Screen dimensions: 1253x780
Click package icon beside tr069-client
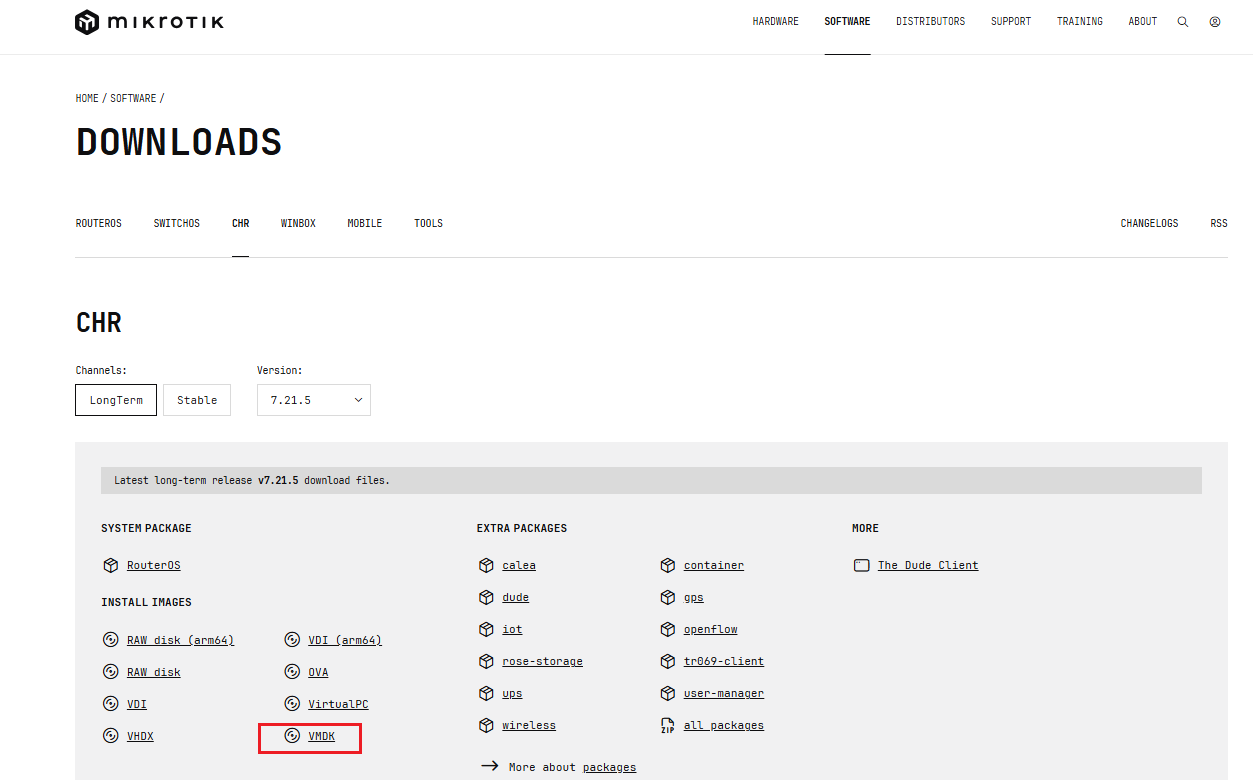point(668,661)
